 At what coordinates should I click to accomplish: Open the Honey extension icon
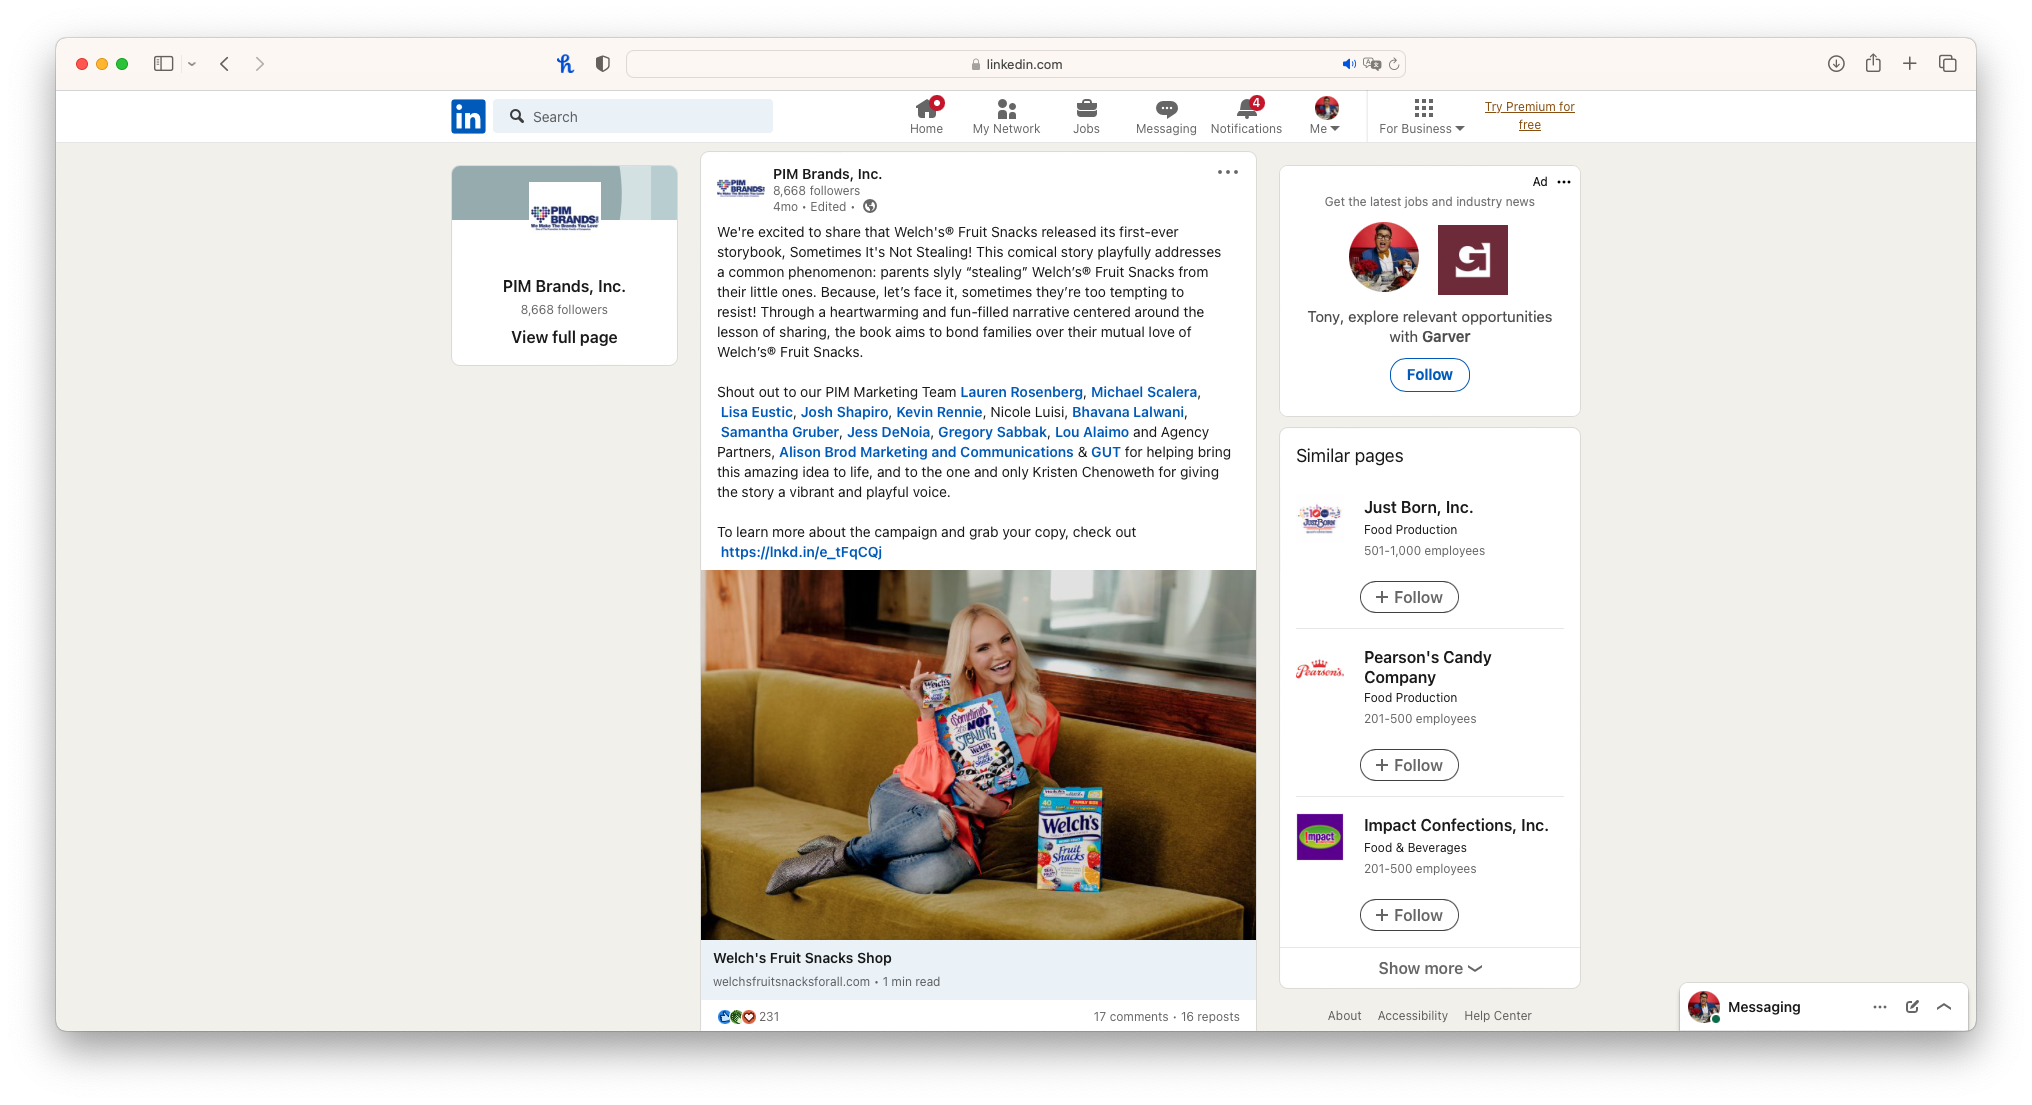pyautogui.click(x=565, y=64)
